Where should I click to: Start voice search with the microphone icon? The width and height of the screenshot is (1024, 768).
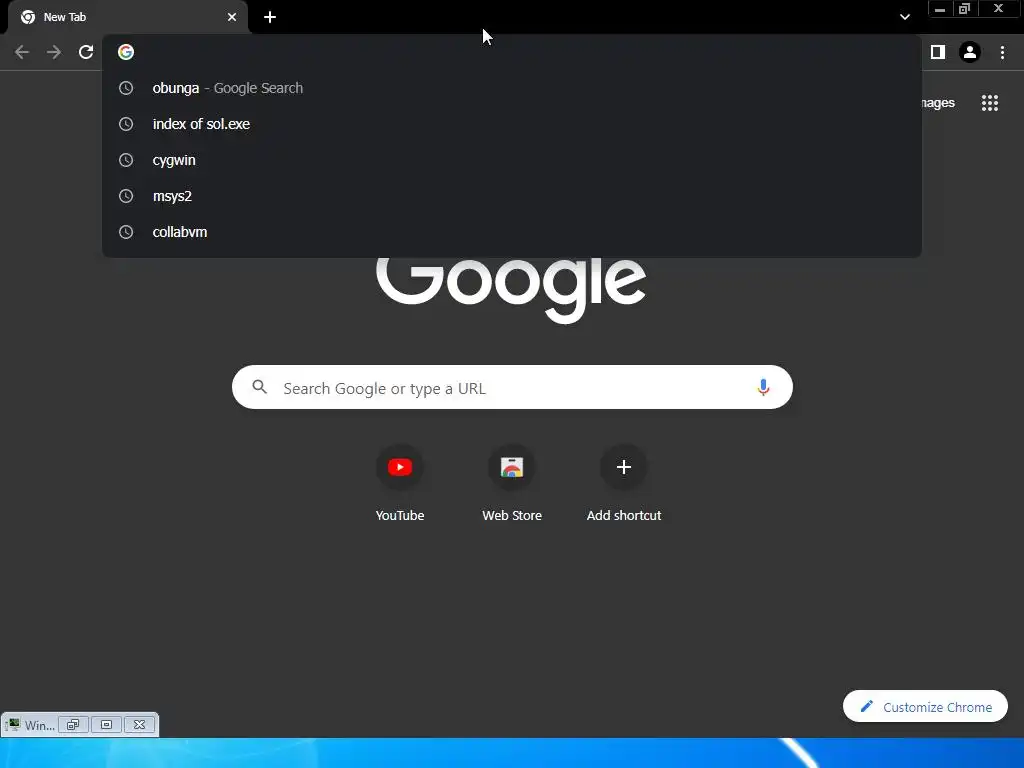point(763,387)
